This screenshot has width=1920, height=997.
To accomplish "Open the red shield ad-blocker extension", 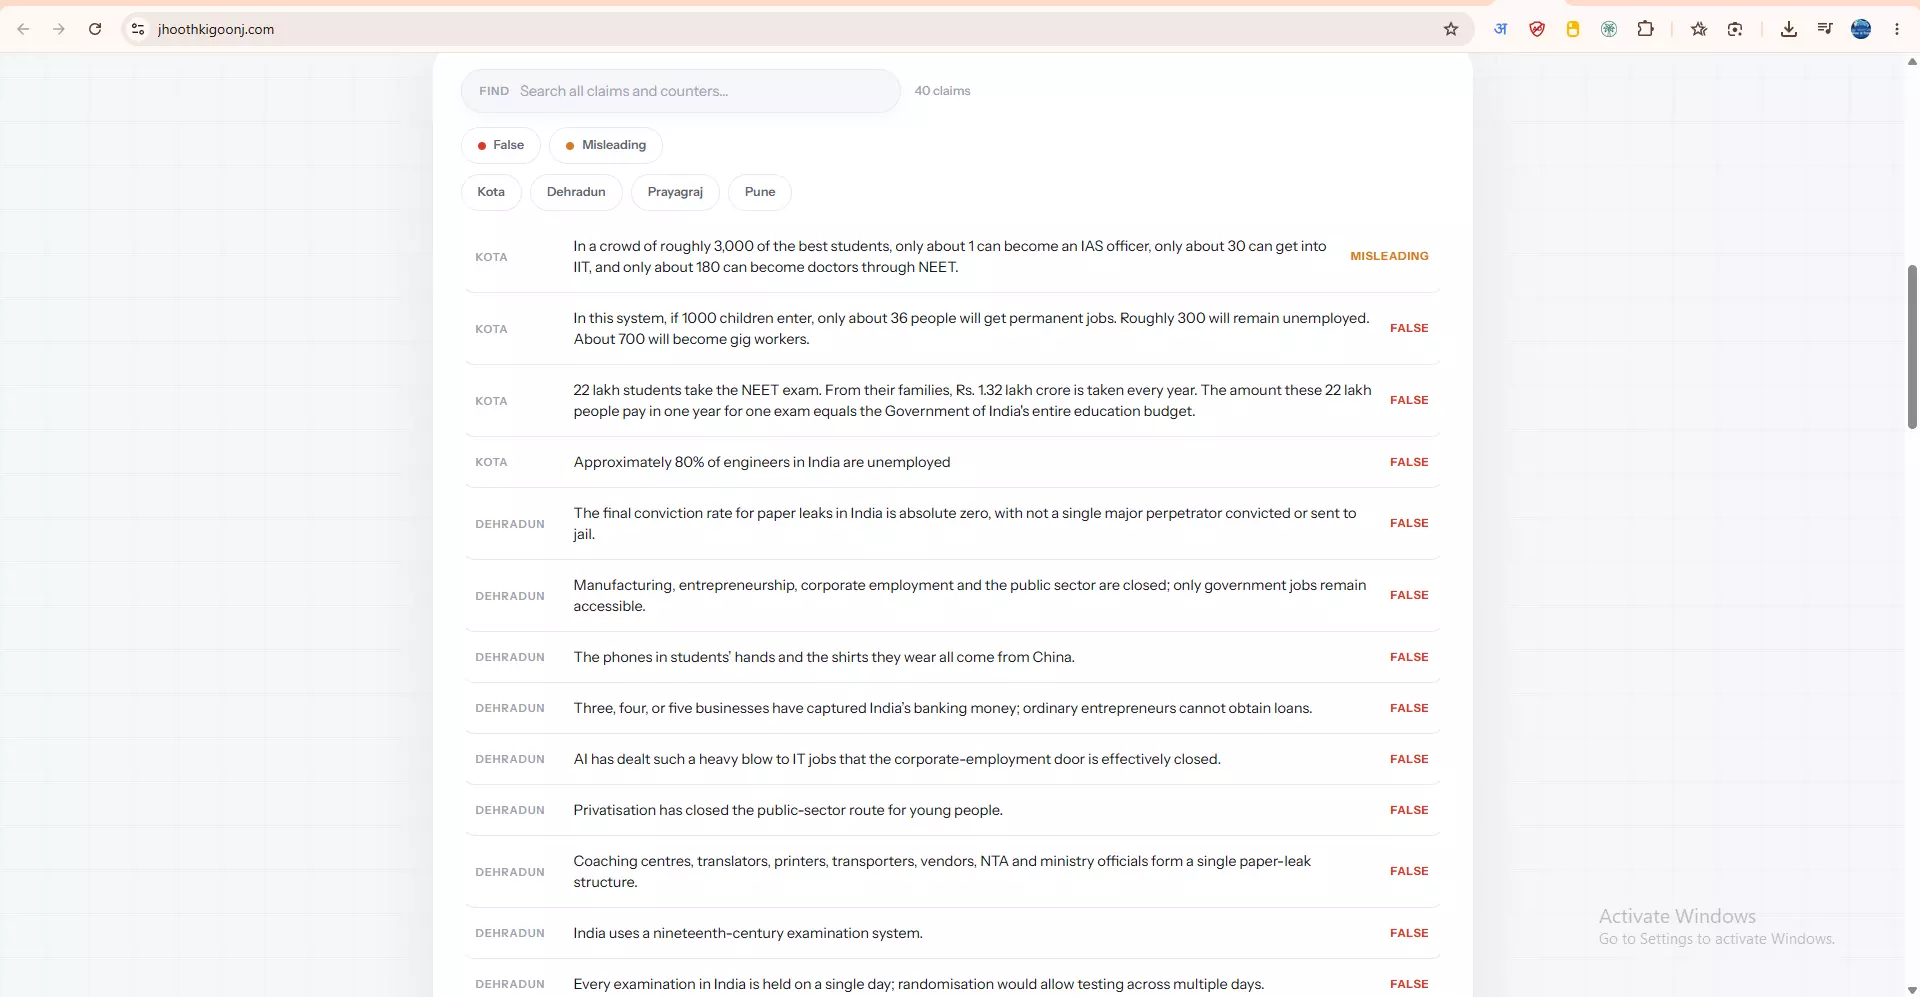I will 1537,29.
